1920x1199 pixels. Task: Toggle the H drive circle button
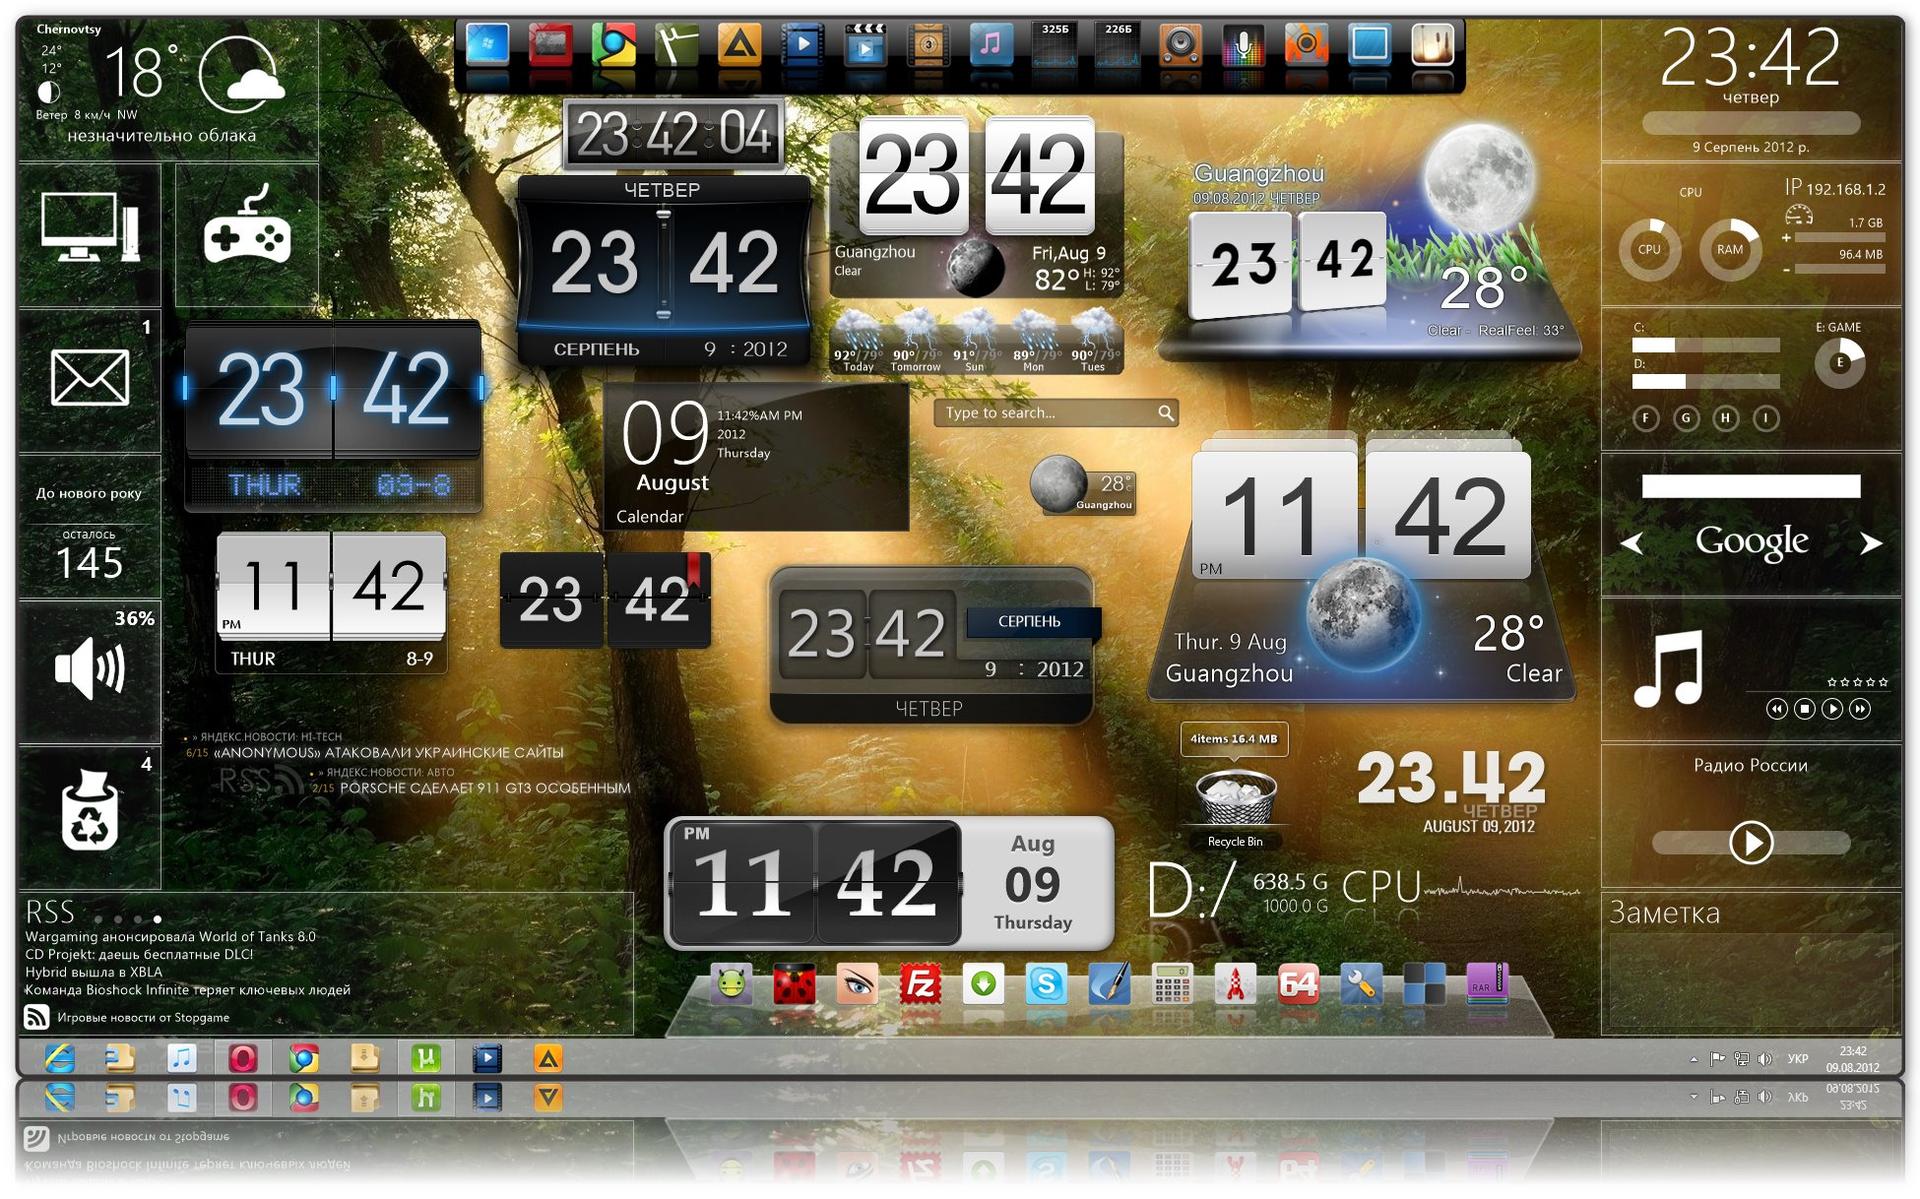tap(1725, 418)
